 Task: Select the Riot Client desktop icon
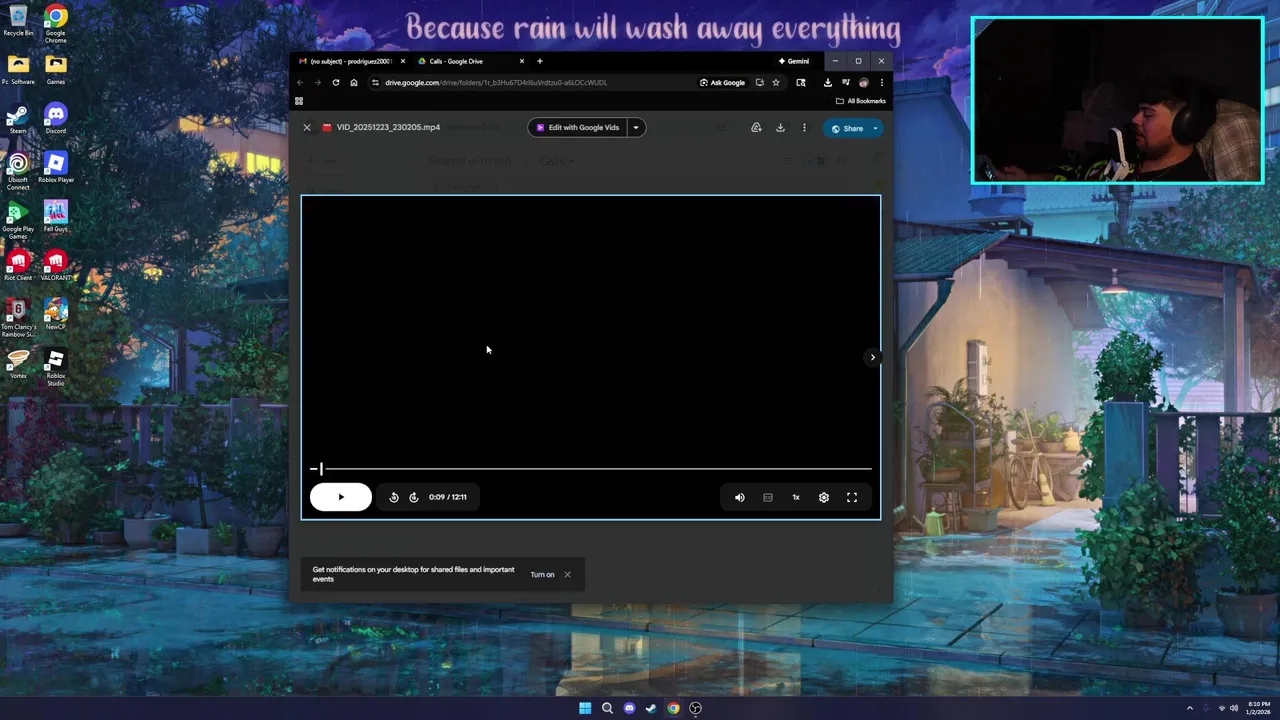tap(18, 265)
